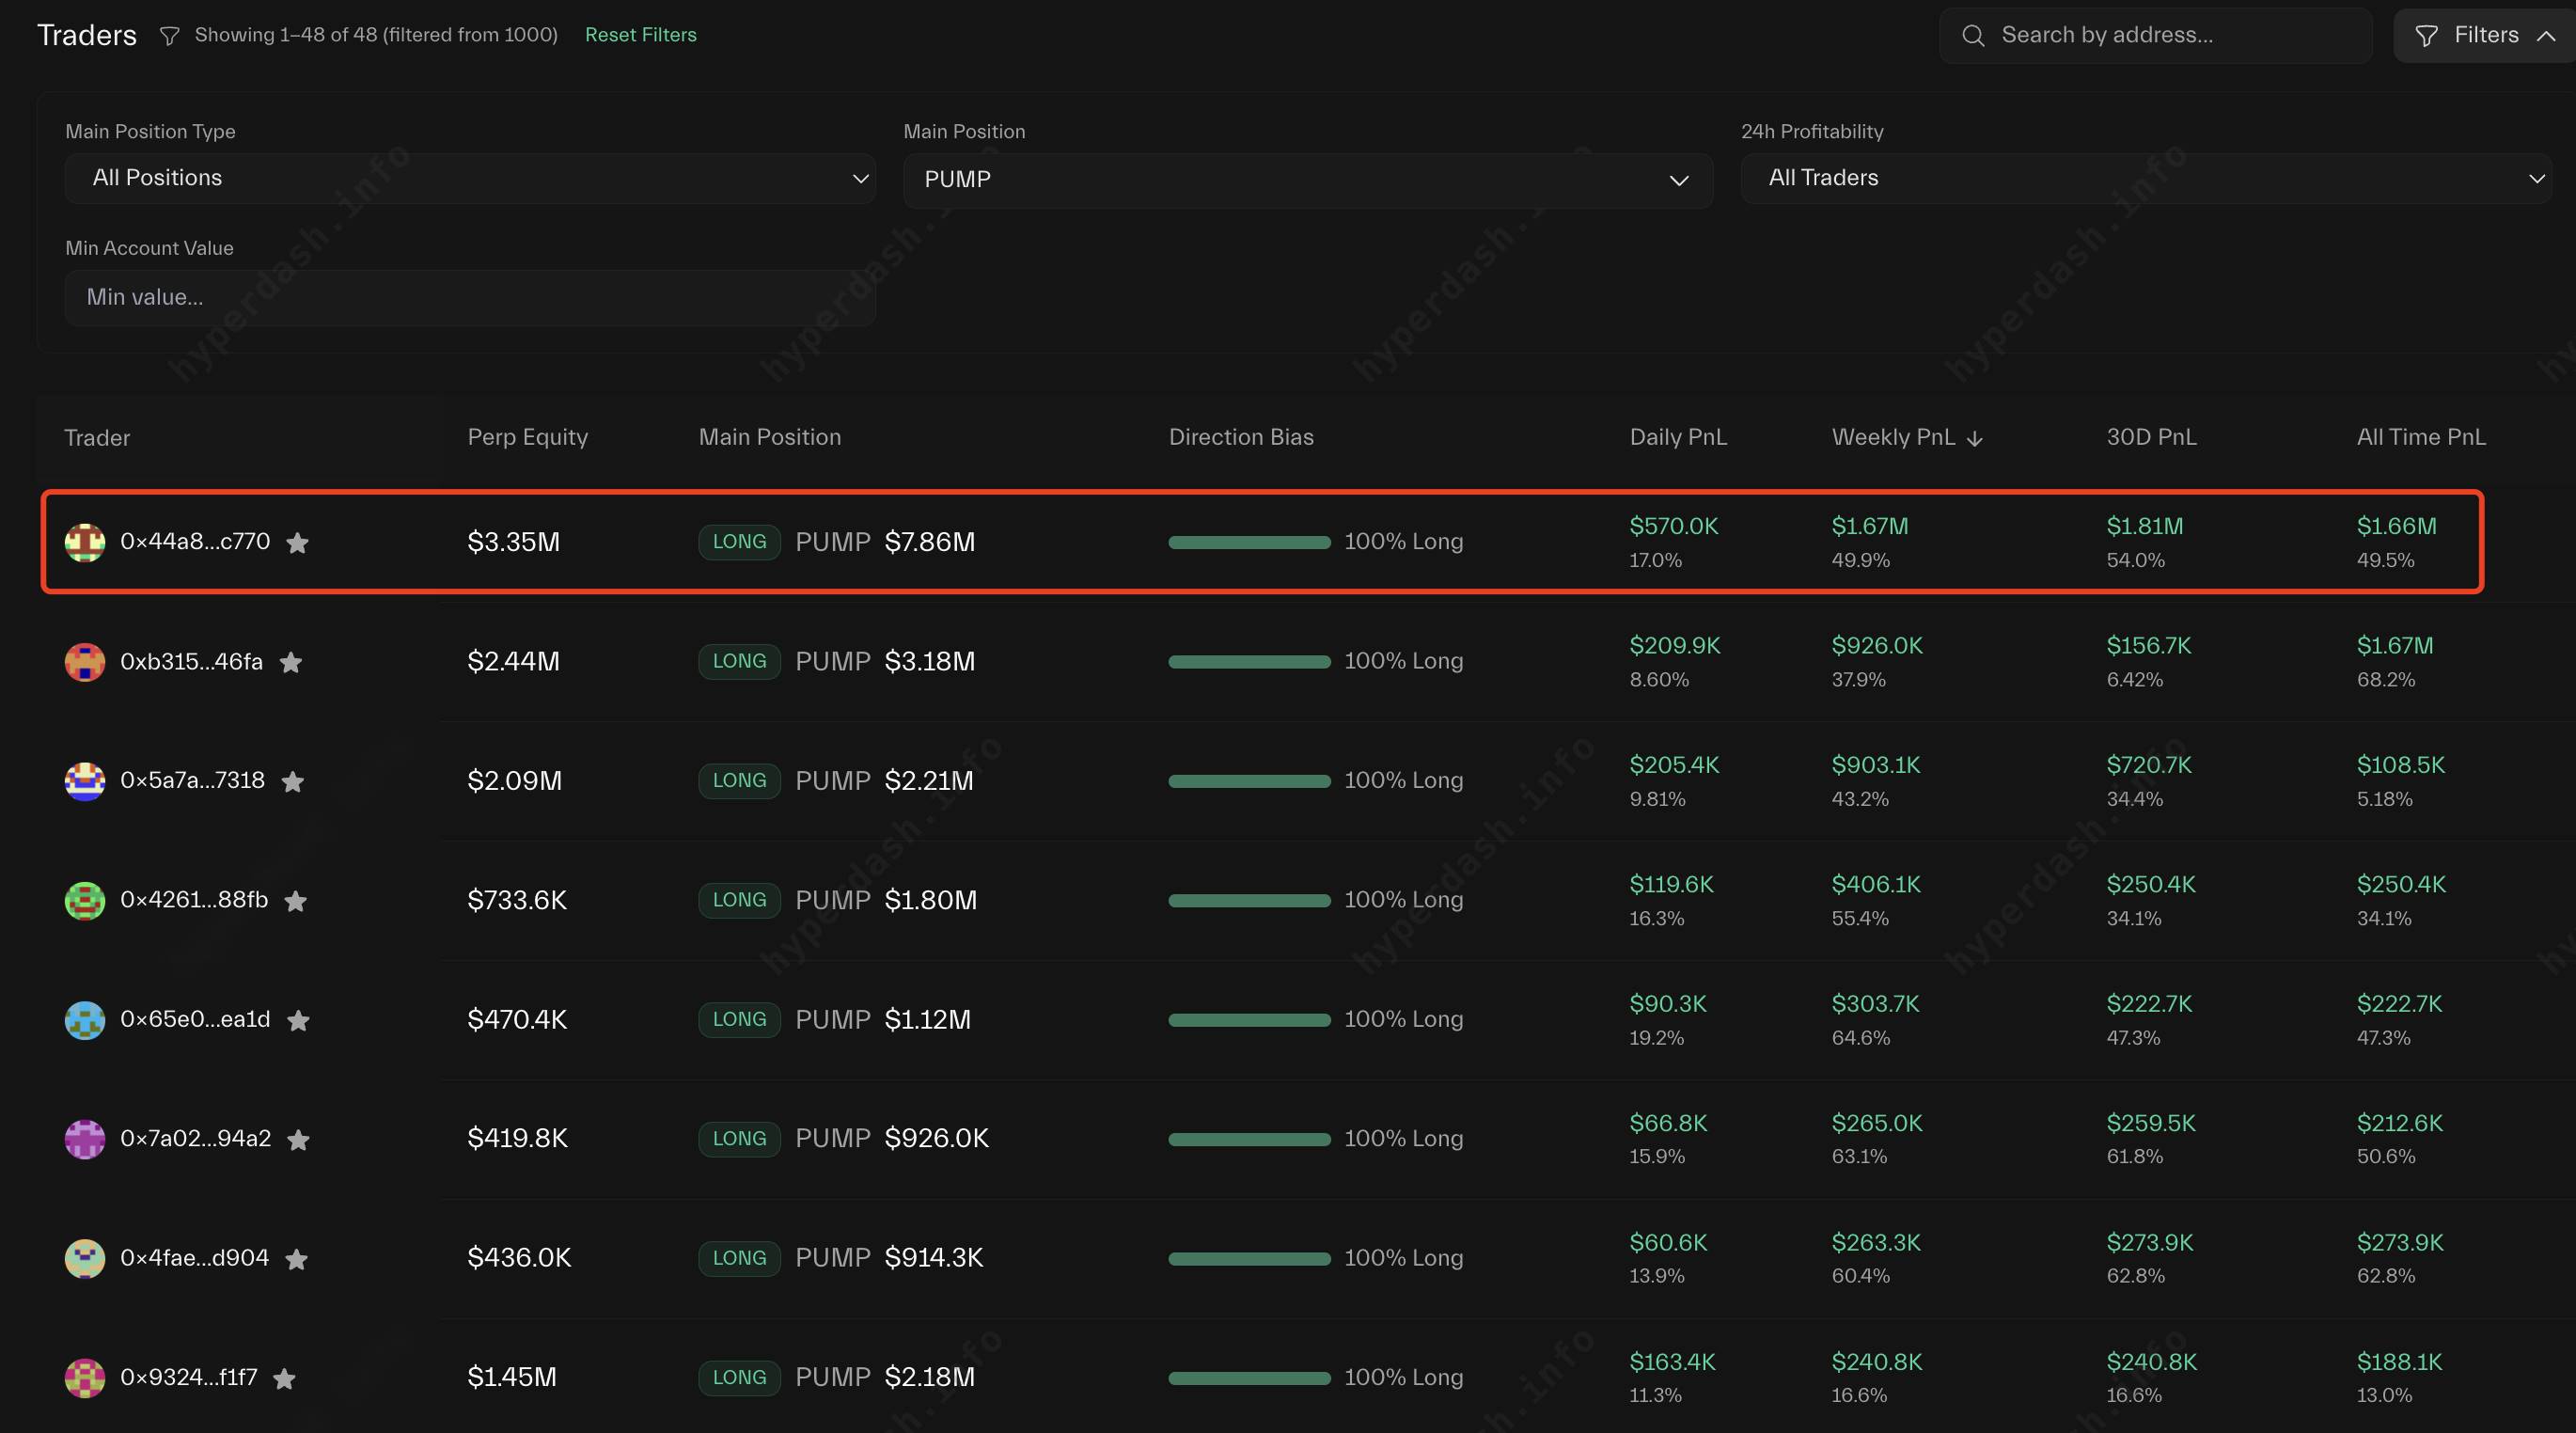
Task: Click weekly PnL value $926.0K
Action: [1876, 646]
